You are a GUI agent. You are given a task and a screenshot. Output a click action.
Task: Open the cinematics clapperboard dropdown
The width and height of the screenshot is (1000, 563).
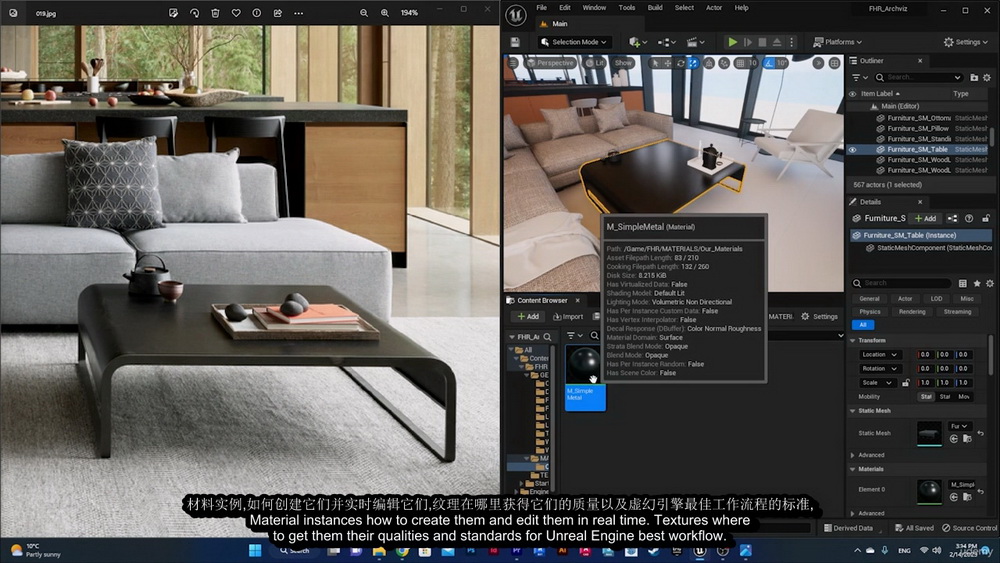(695, 42)
